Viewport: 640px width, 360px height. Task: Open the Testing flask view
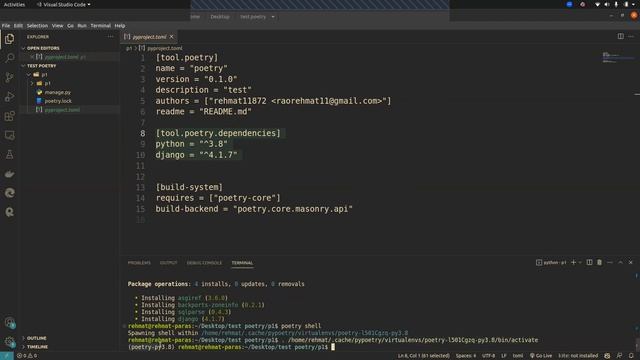pos(9,154)
